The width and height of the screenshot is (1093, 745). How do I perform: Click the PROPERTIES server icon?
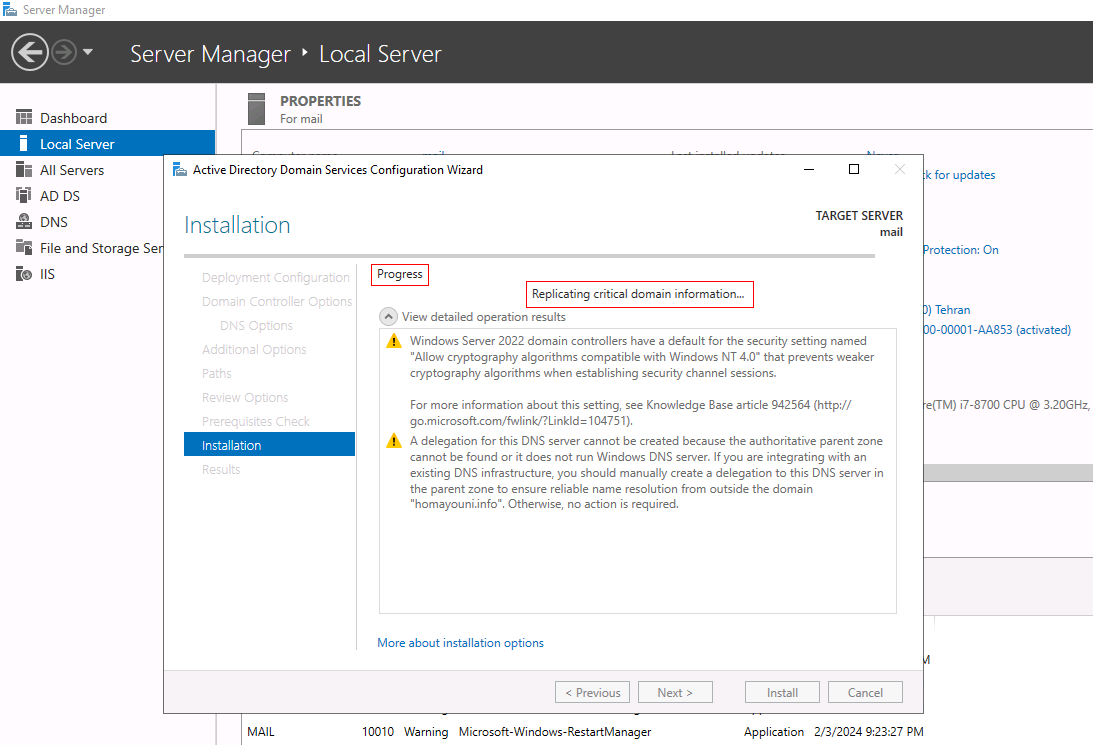(257, 109)
